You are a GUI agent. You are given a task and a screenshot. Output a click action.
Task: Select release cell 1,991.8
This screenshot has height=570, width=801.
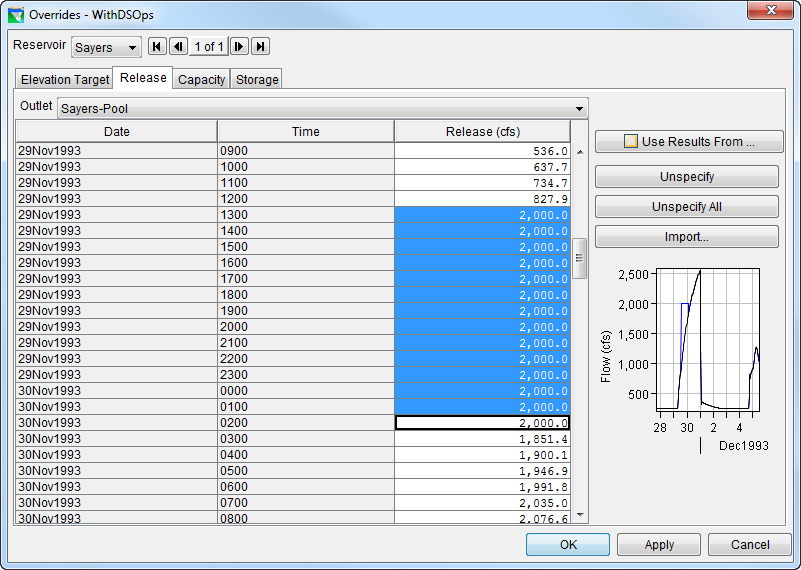point(482,487)
